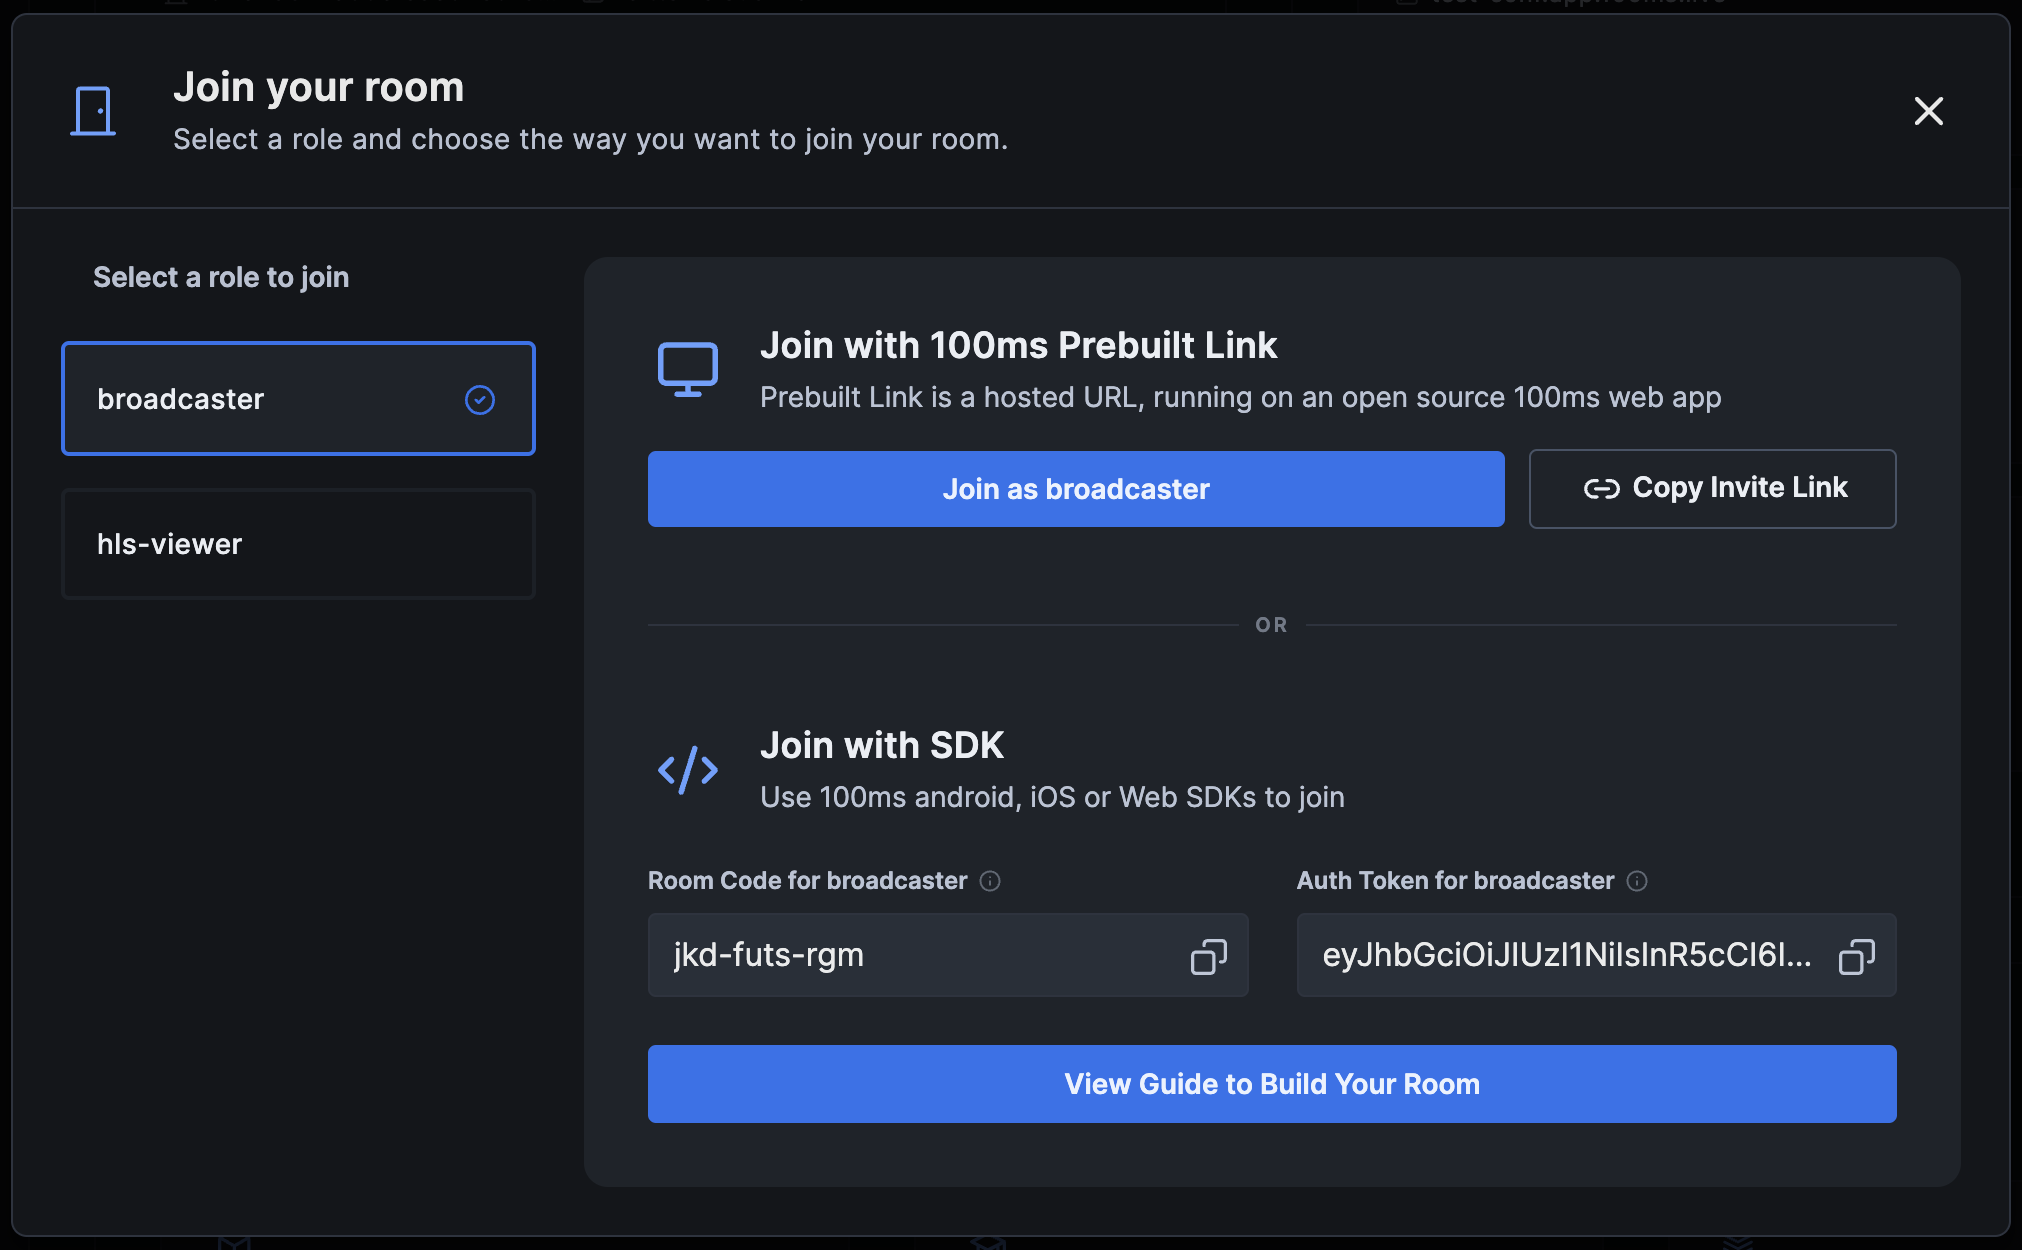Copy the invite link
This screenshot has width=2022, height=1250.
tap(1712, 489)
